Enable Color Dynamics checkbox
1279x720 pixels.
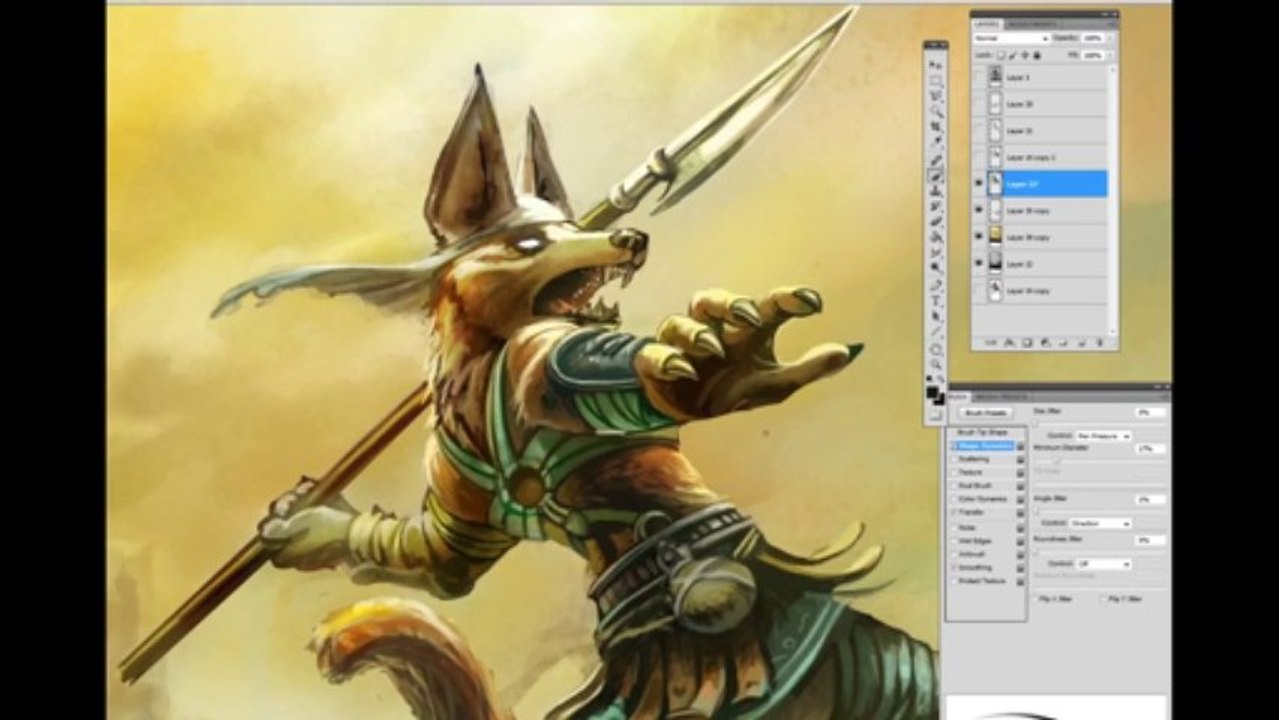(953, 499)
